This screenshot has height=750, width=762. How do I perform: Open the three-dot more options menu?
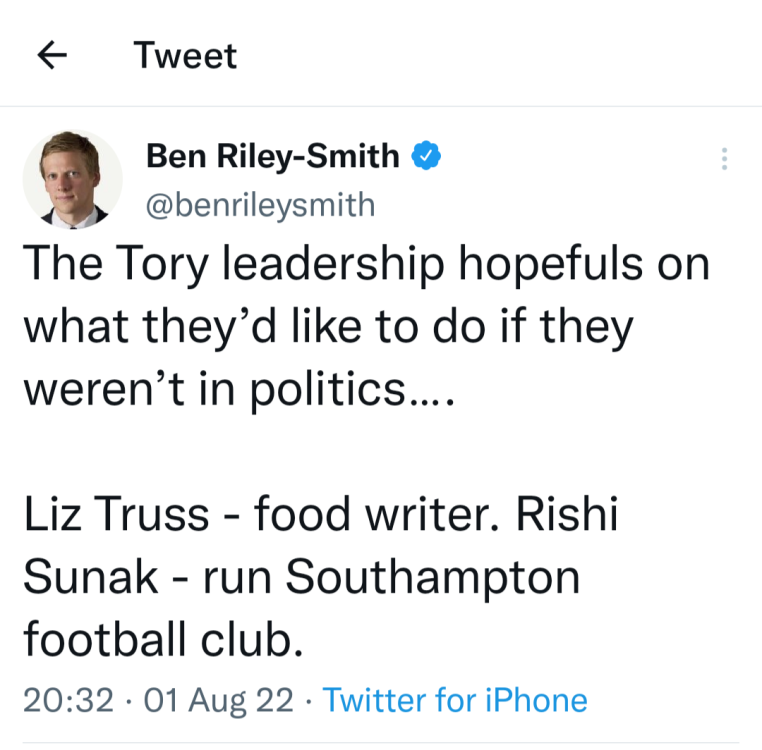[x=725, y=158]
